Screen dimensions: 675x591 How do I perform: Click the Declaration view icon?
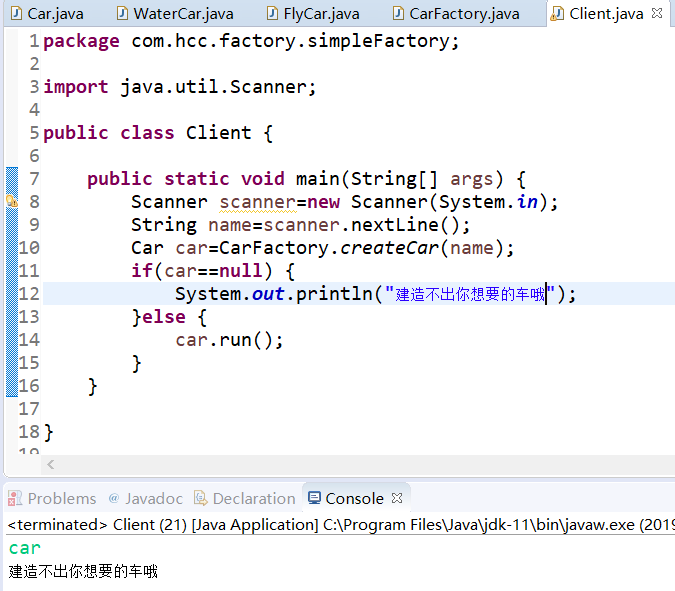[x=200, y=498]
